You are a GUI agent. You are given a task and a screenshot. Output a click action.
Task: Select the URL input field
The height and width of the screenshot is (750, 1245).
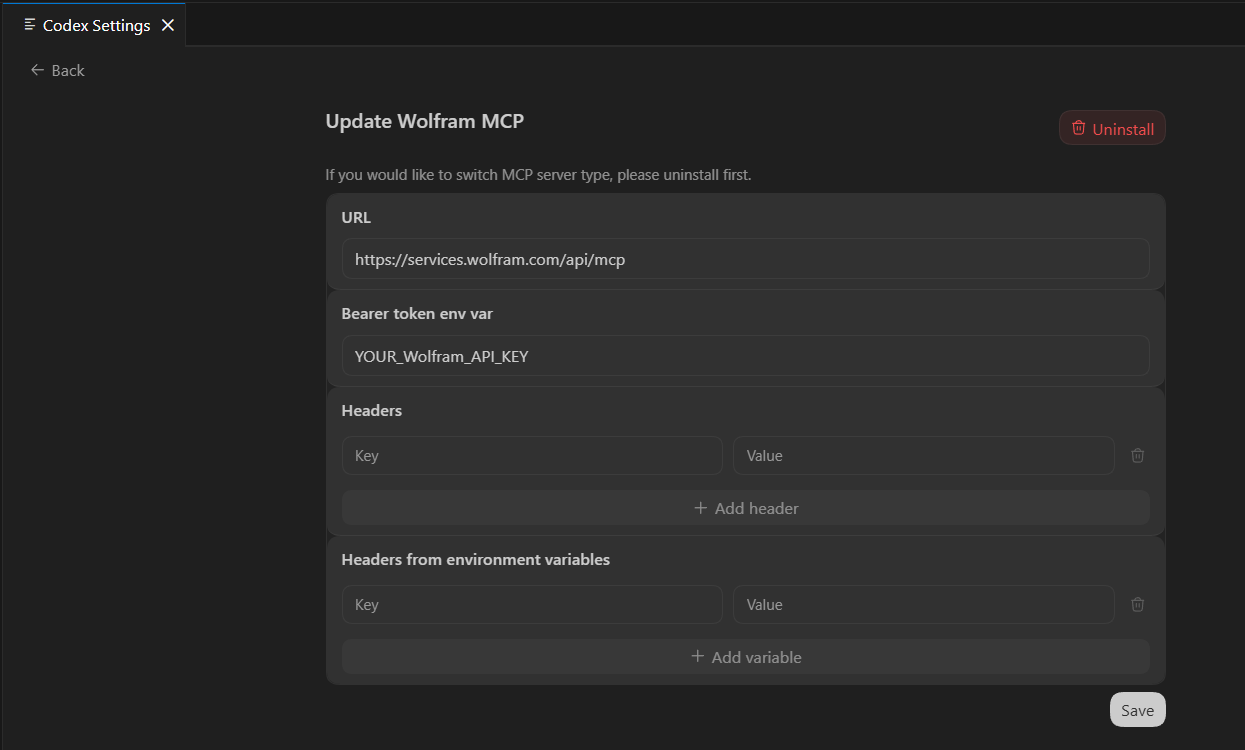(x=746, y=258)
